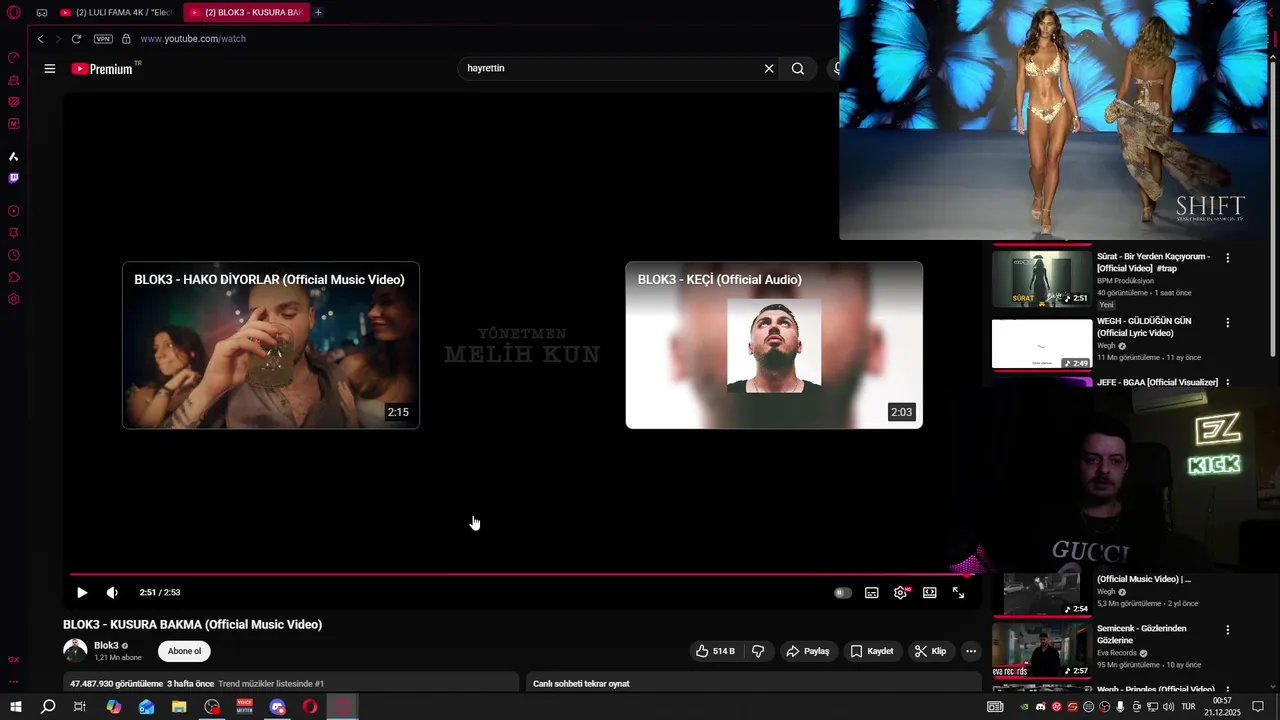
Task: Open History clock icon in sidebar
Action: (x=14, y=255)
